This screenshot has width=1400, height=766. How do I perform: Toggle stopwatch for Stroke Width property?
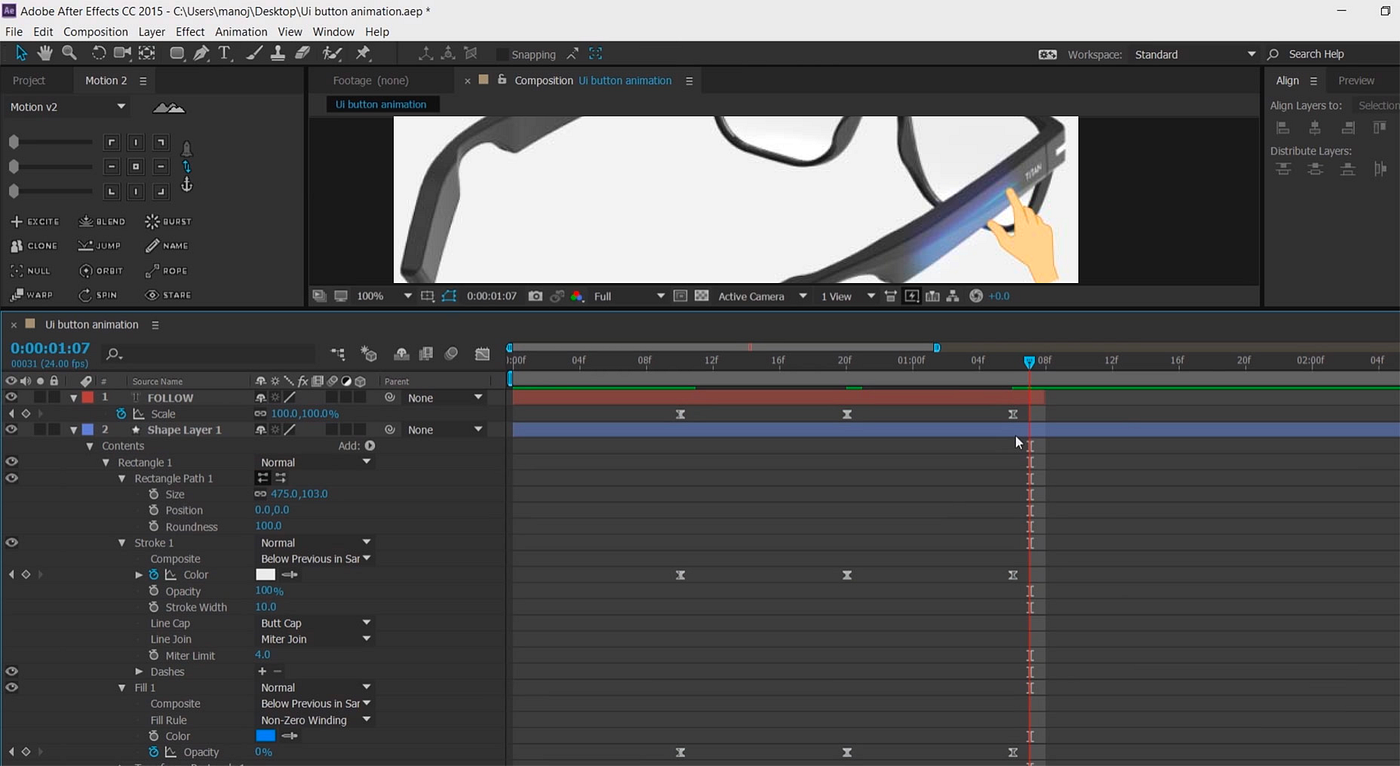click(154, 607)
